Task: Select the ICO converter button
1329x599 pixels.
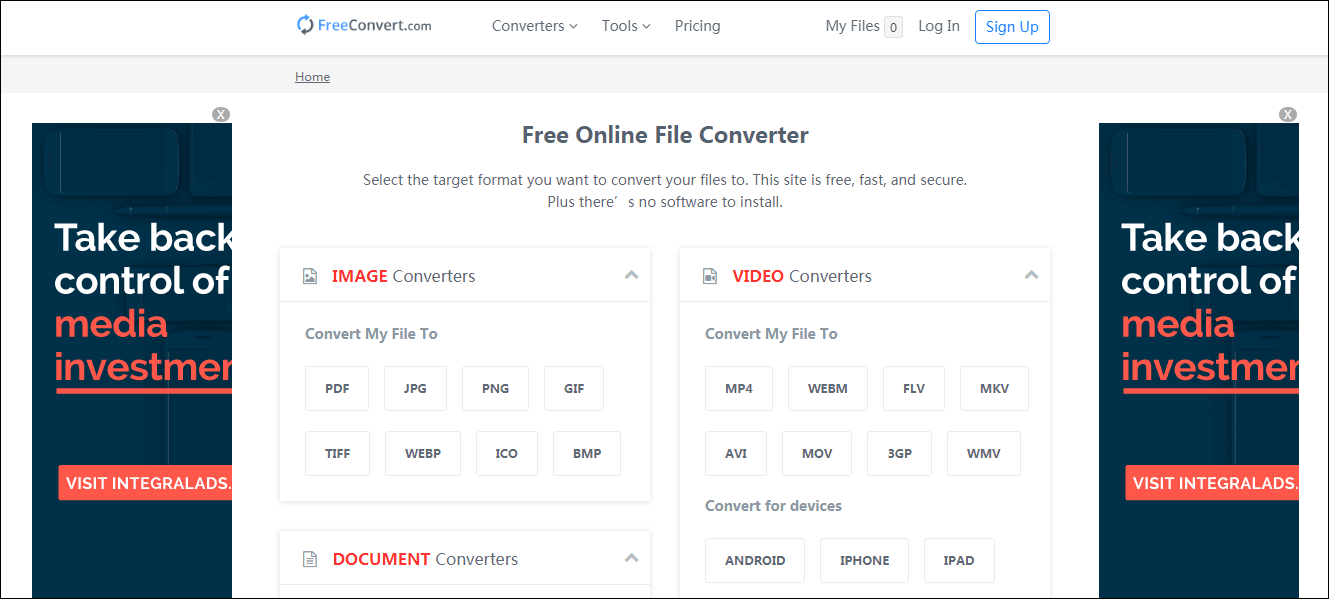Action: click(507, 453)
